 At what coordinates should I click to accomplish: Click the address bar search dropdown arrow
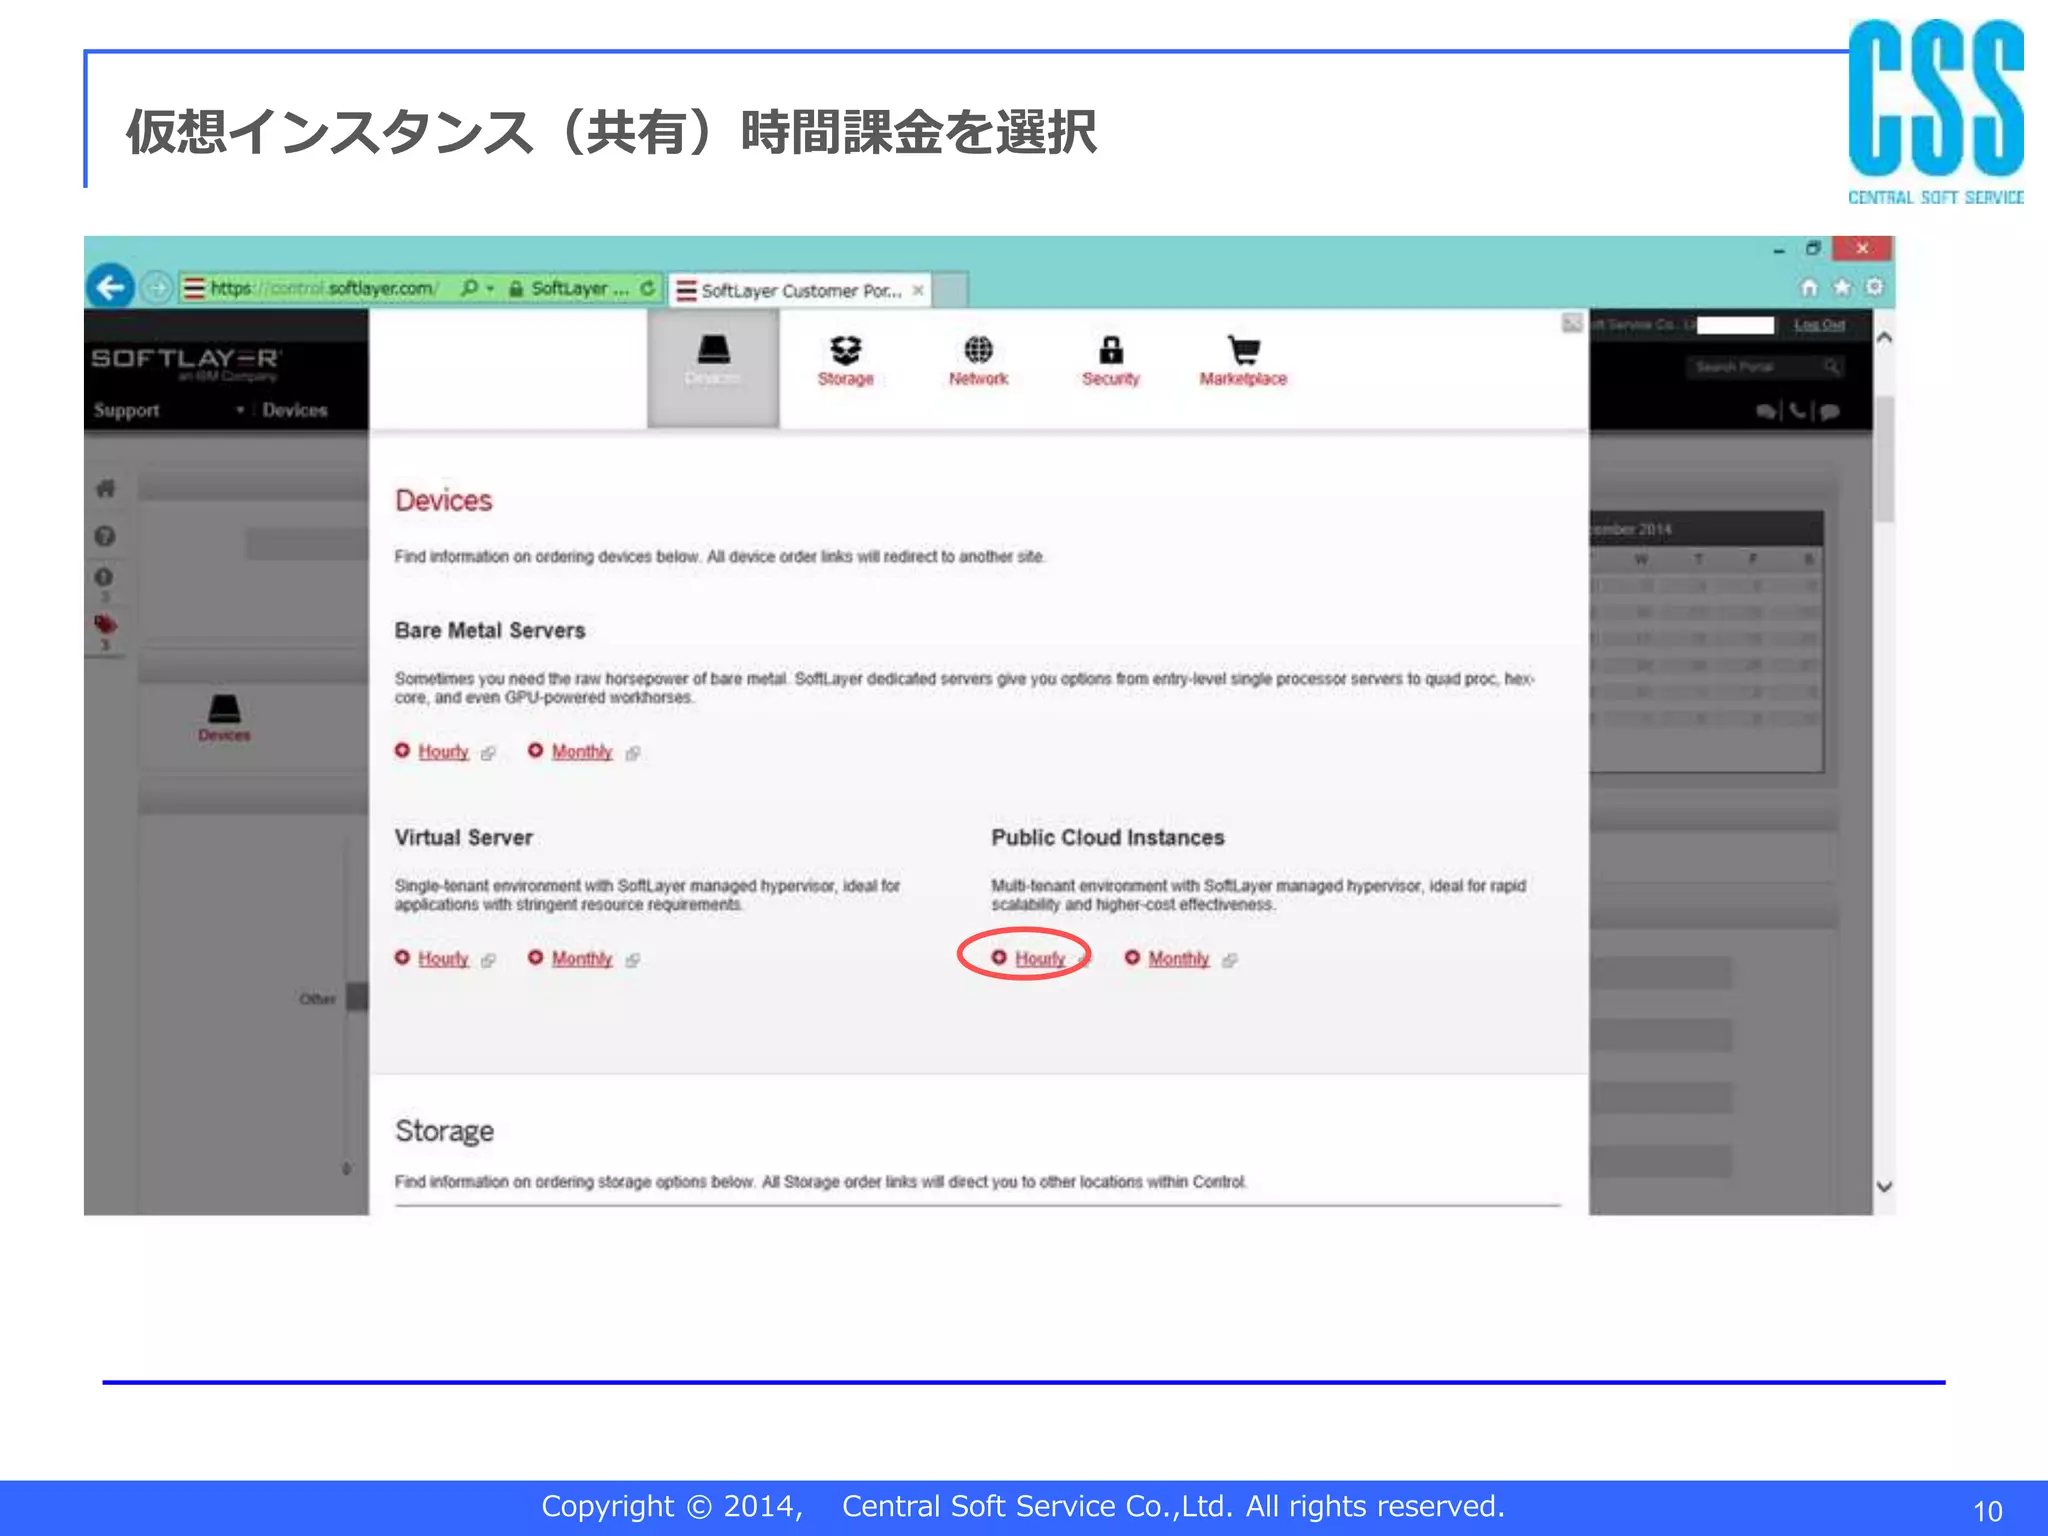(x=490, y=288)
